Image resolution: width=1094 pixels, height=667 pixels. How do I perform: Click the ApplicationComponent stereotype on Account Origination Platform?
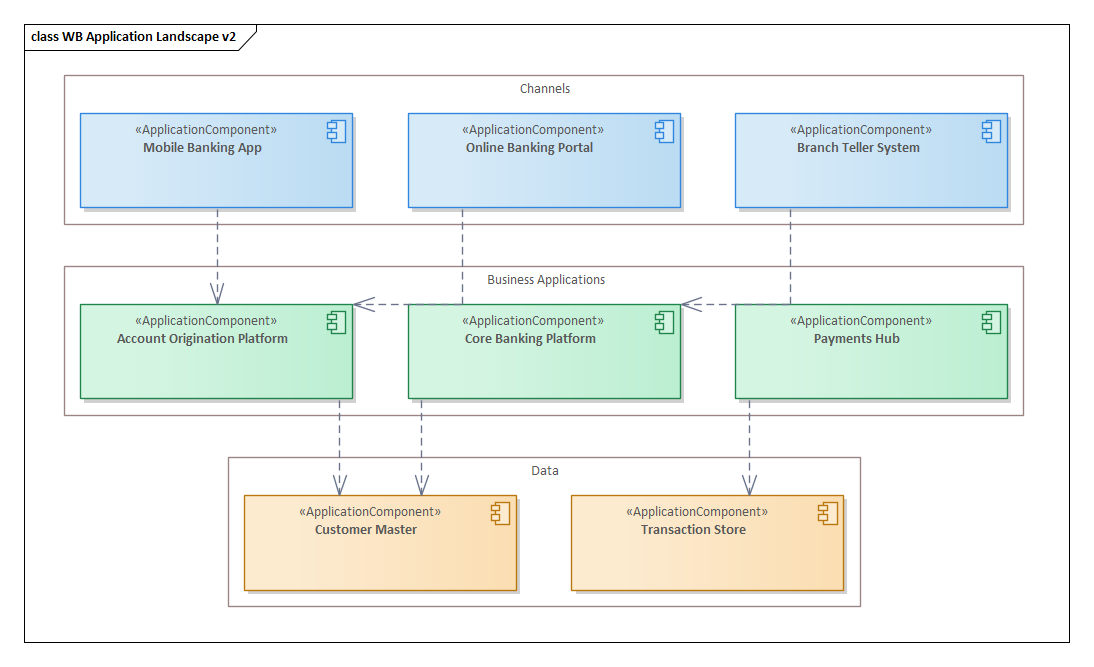pos(206,321)
